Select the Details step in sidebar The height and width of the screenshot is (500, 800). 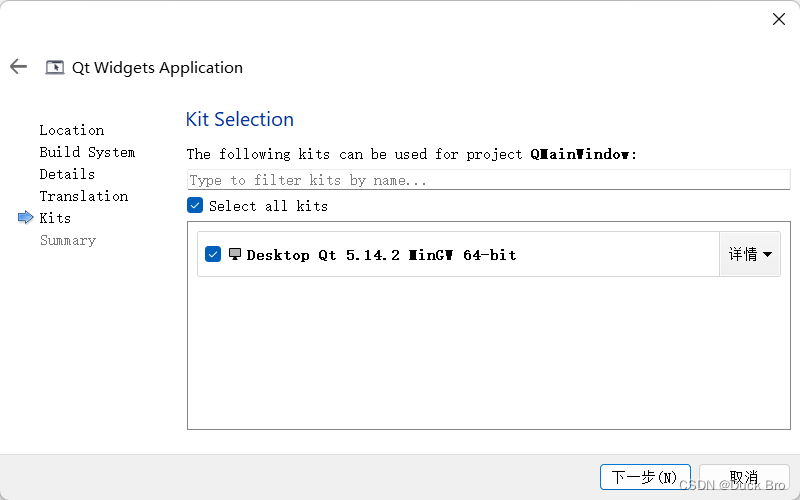[x=67, y=174]
